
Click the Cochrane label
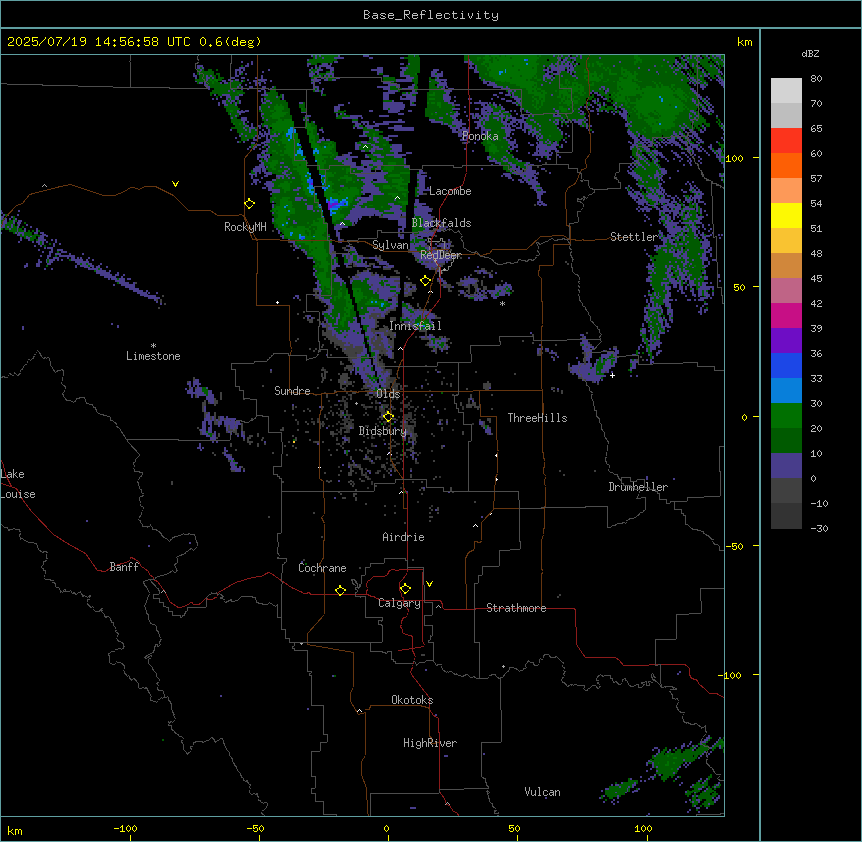[322, 568]
